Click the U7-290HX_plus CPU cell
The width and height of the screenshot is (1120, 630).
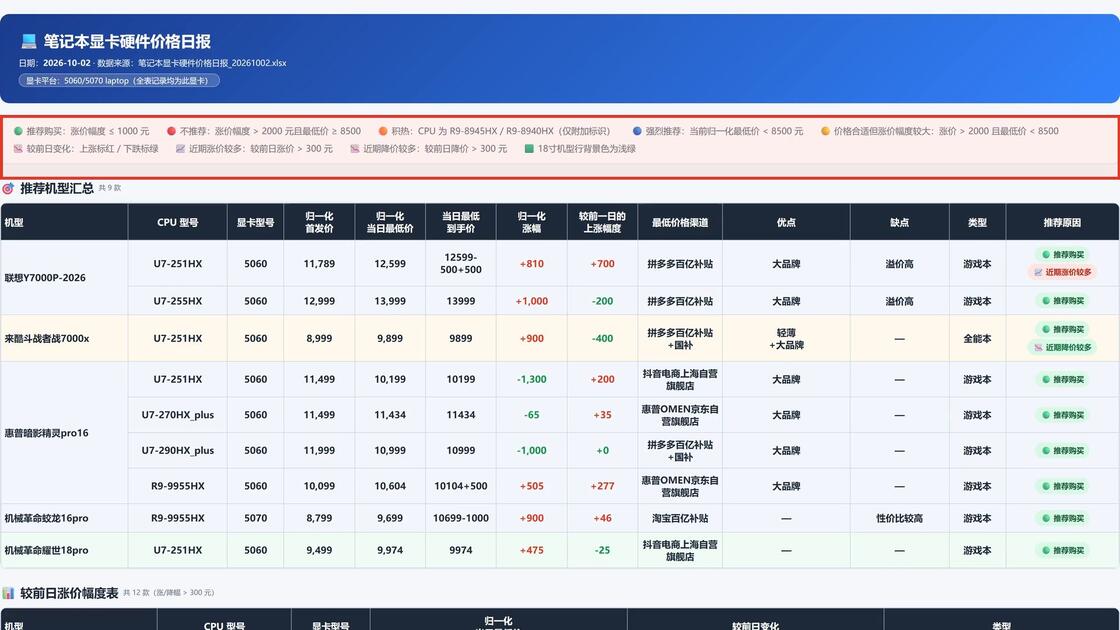[x=178, y=451]
